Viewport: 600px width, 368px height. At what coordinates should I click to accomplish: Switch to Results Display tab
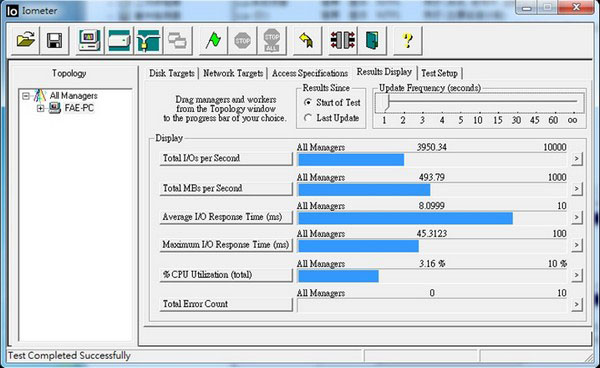click(384, 72)
